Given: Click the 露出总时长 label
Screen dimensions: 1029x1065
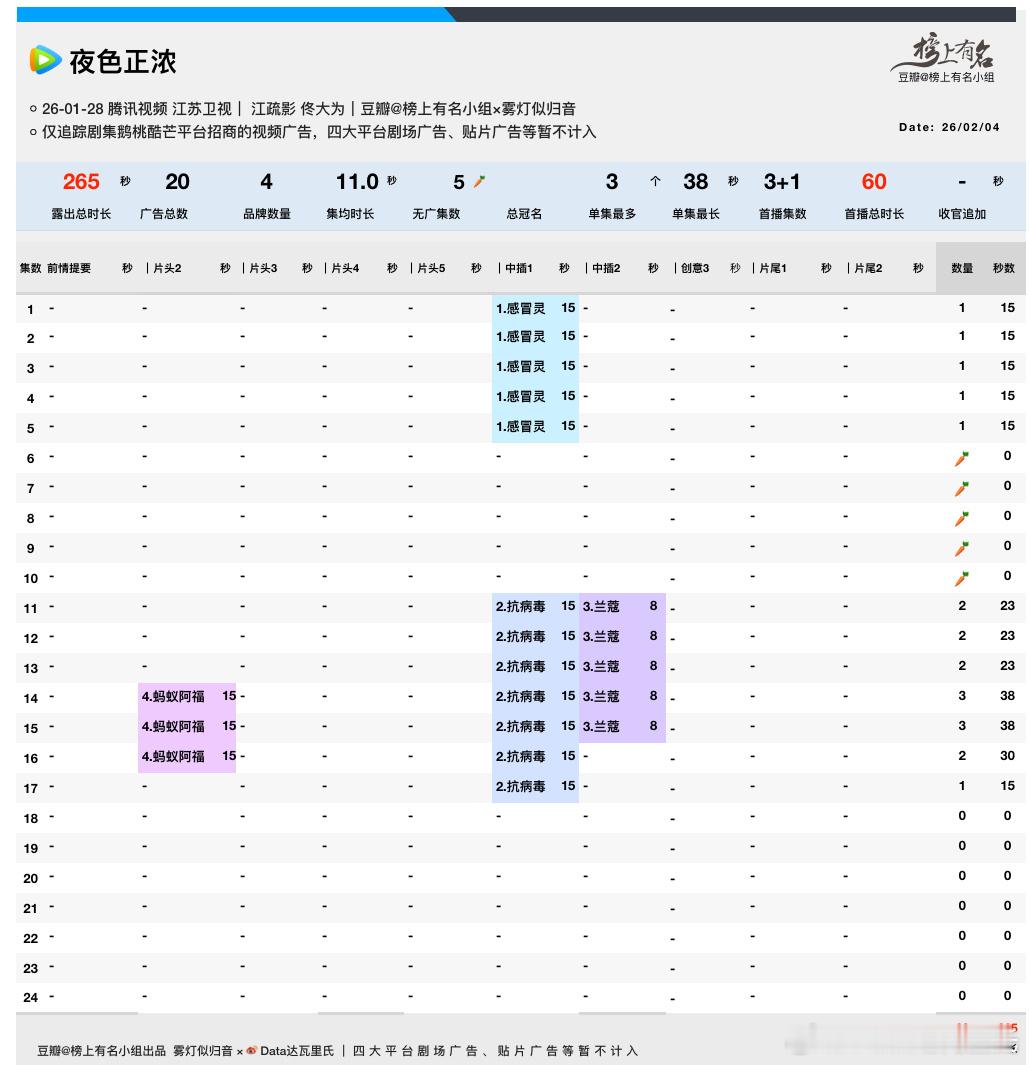Looking at the screenshot, I should pyautogui.click(x=81, y=214).
